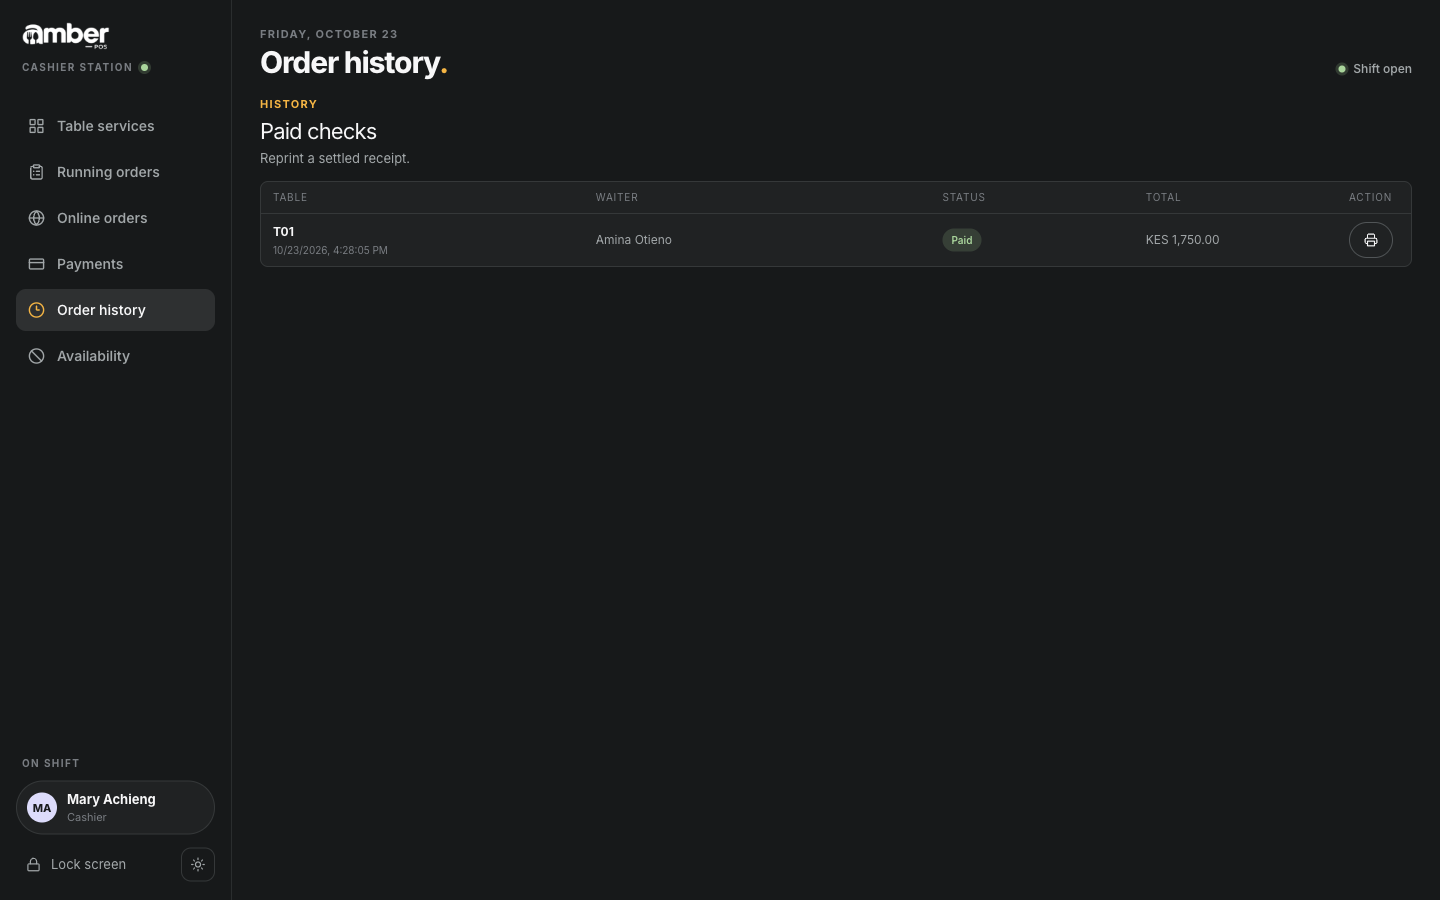1440x900 pixels.
Task: Open Mary Achieng cashier profile
Action: (x=115, y=808)
